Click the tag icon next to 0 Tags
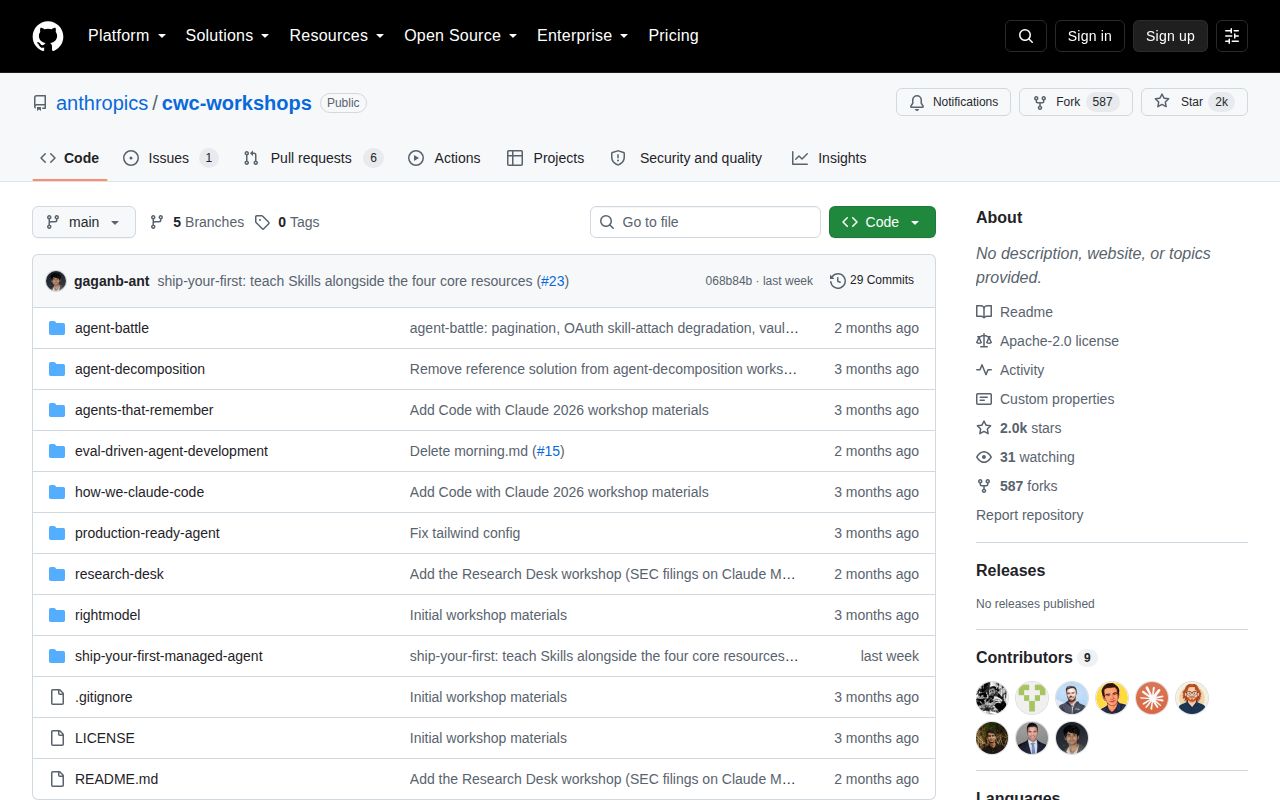This screenshot has width=1280, height=800. [262, 222]
